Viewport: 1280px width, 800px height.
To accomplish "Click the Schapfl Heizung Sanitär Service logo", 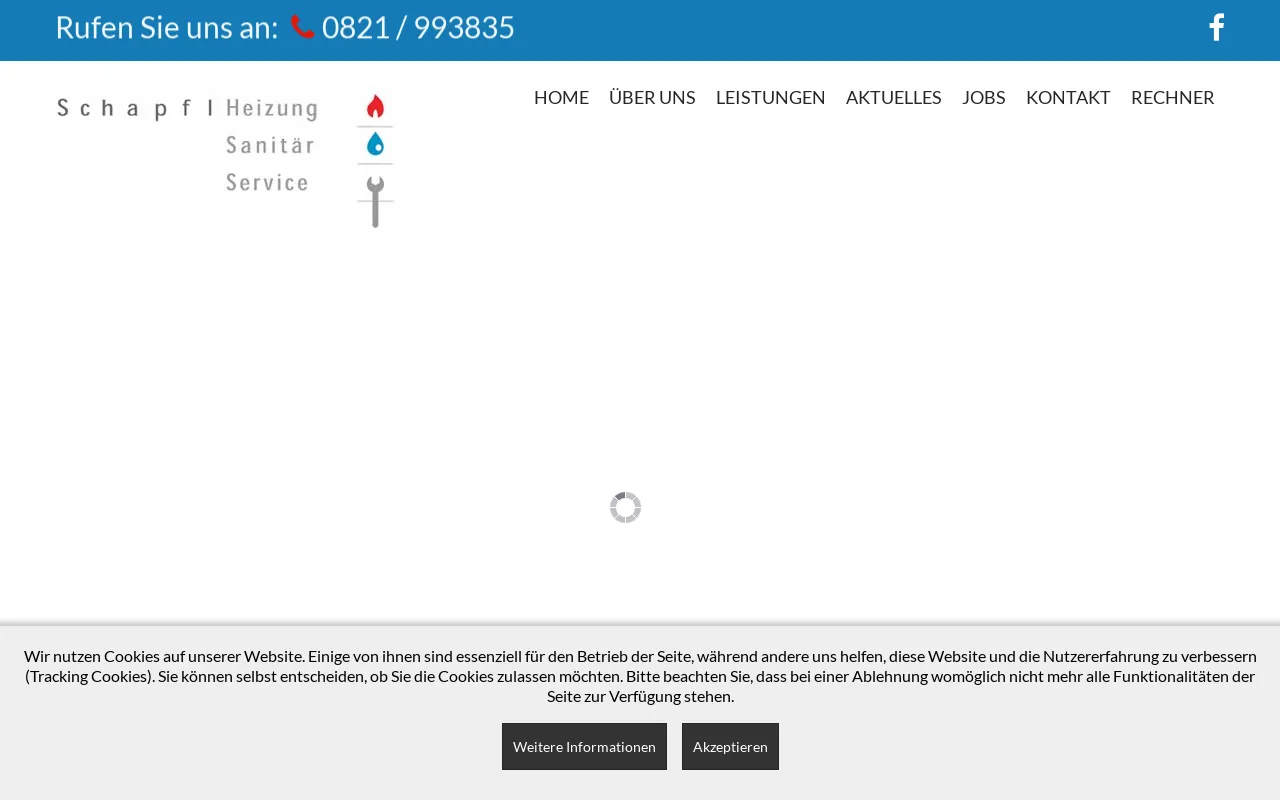I will click(236, 160).
